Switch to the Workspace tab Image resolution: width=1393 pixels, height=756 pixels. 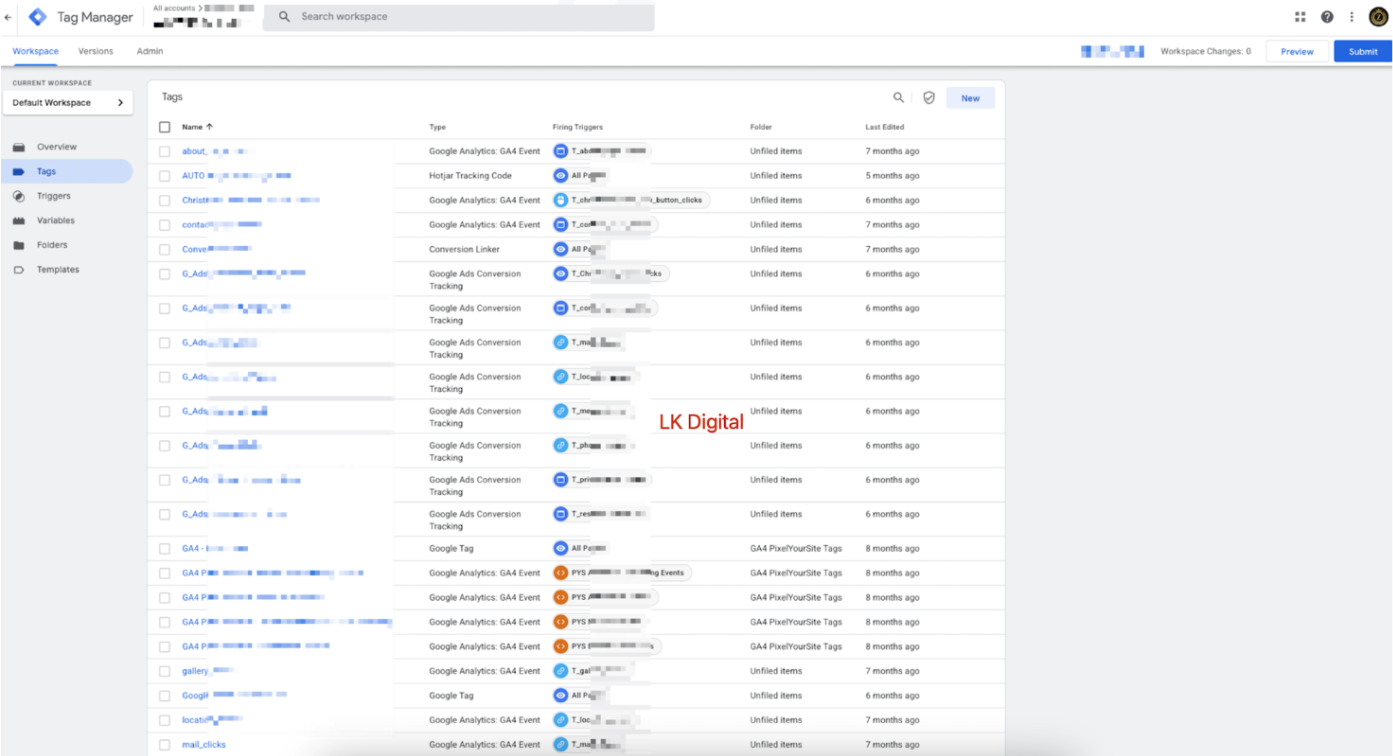pyautogui.click(x=35, y=51)
